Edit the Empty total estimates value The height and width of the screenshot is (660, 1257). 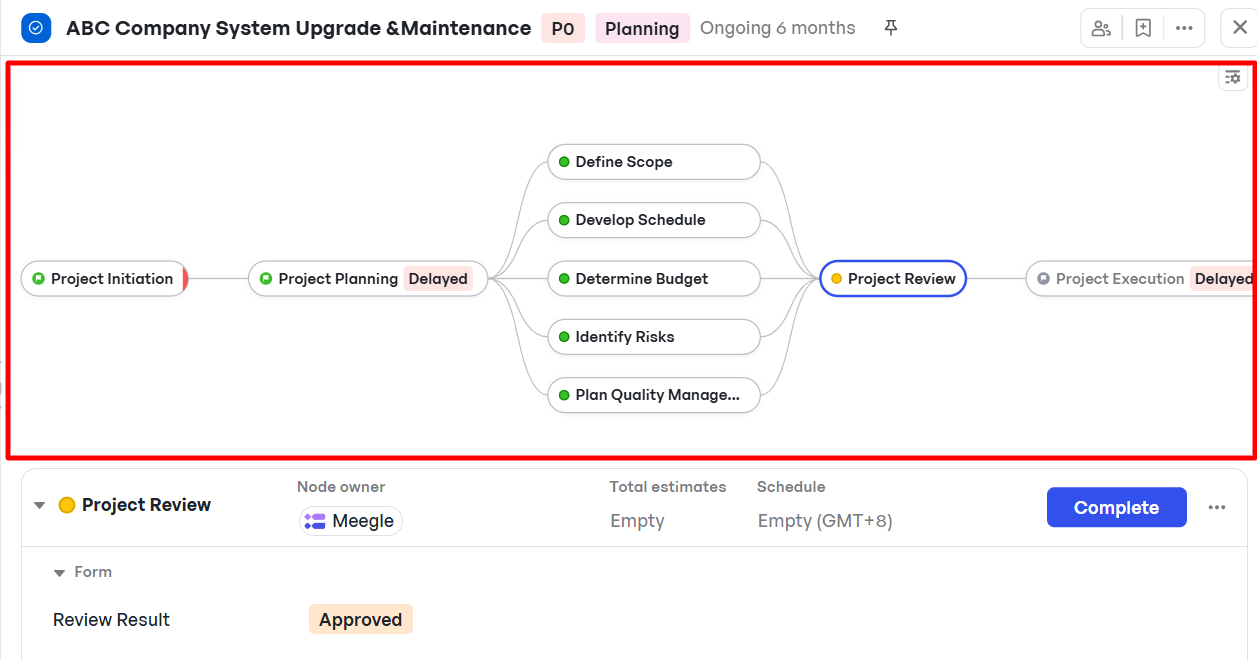[x=637, y=521]
